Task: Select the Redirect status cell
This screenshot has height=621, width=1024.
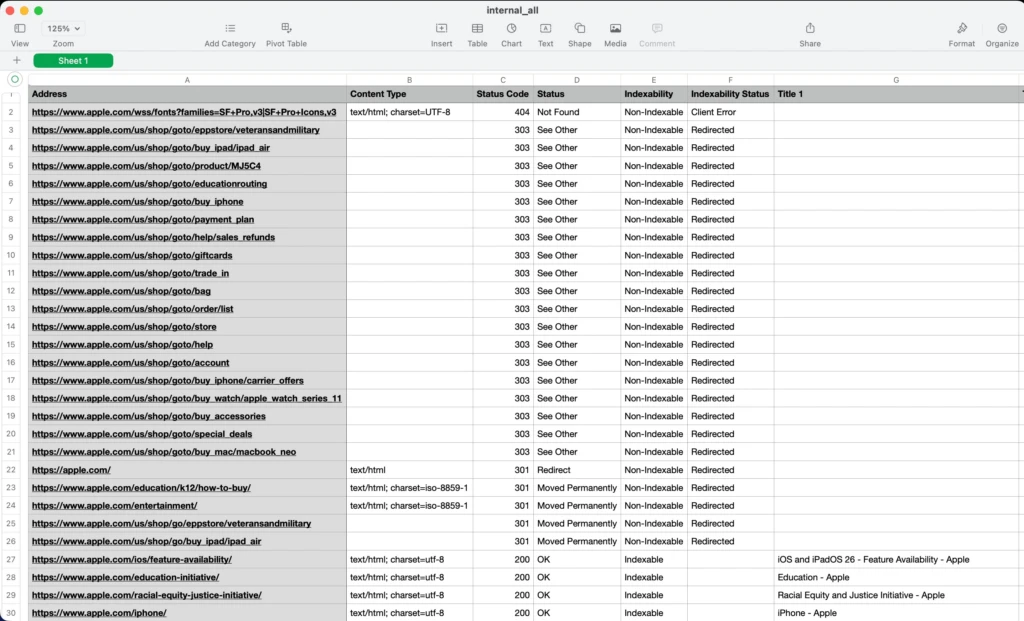Action: pos(577,470)
